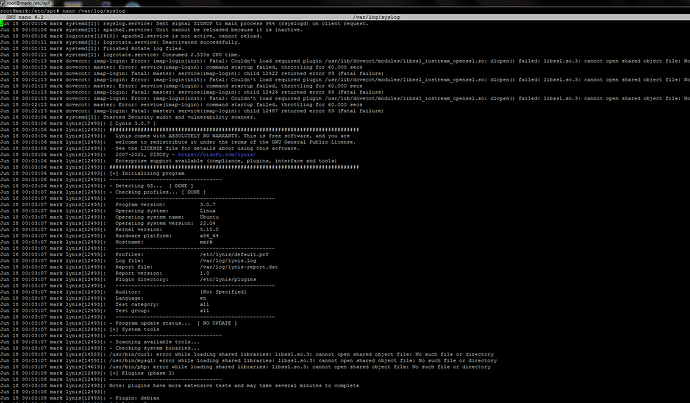The width and height of the screenshot is (690, 403).
Task: Click the '[ Lynis 3.0.7 ]' banner text
Action: coord(132,124)
